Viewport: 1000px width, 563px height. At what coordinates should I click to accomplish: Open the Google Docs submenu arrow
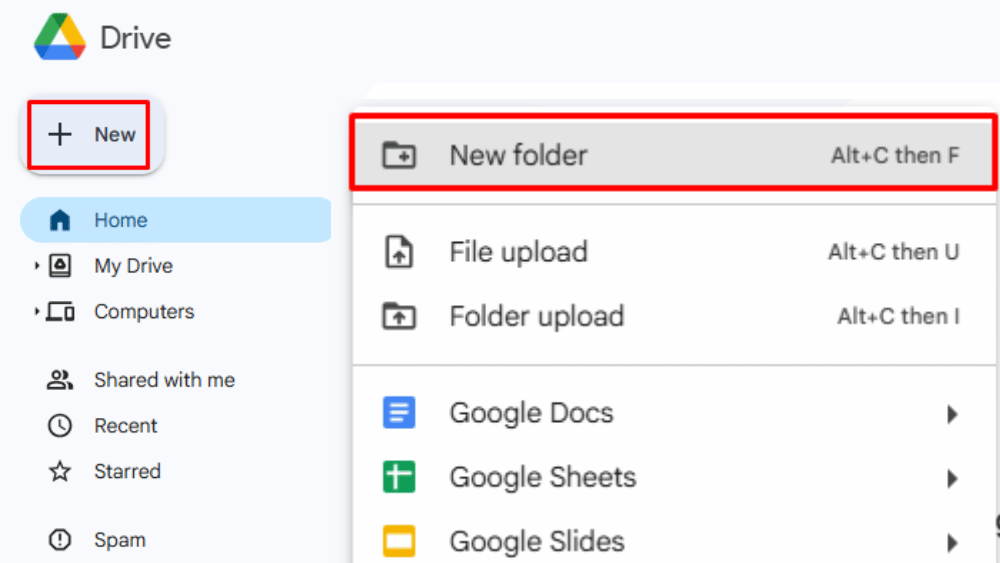[x=952, y=414]
